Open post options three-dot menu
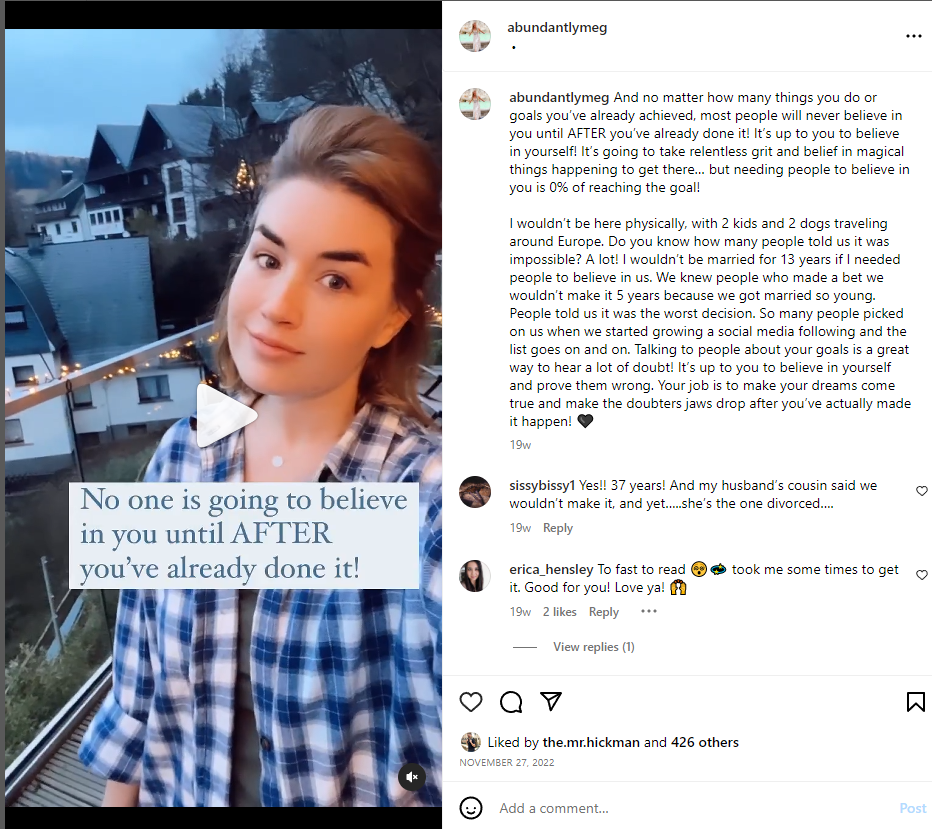 click(x=914, y=36)
